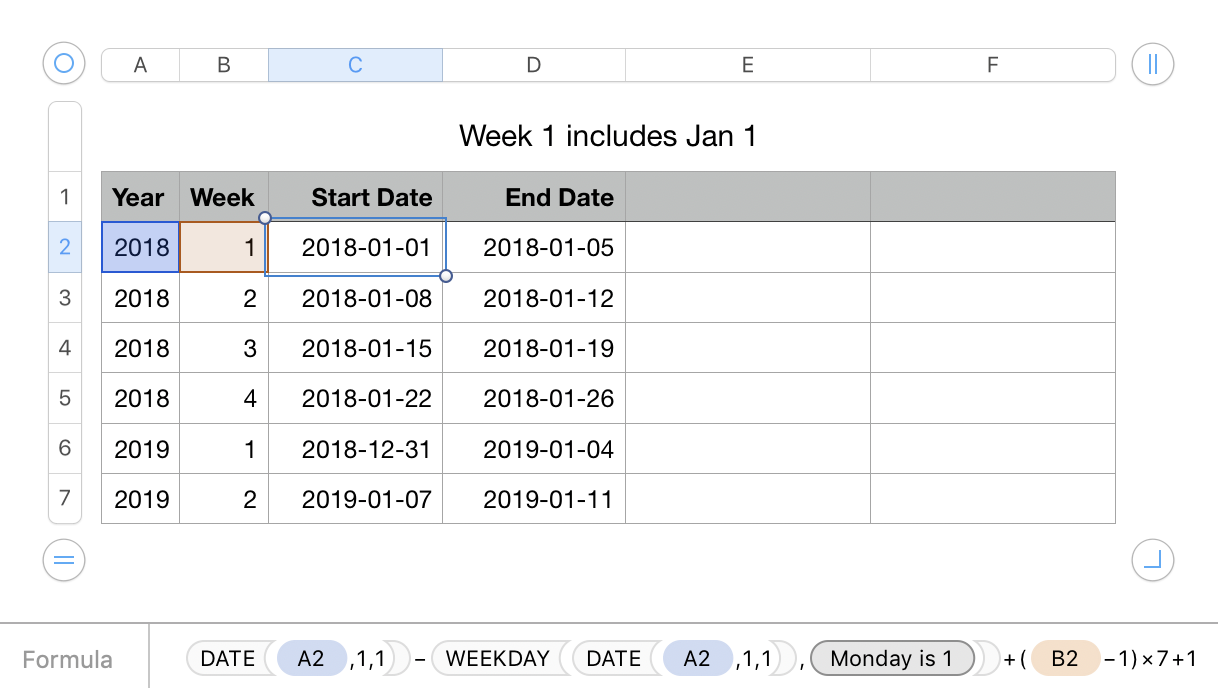Select row 5 header
Screen dimensions: 1218x688
click(65, 398)
